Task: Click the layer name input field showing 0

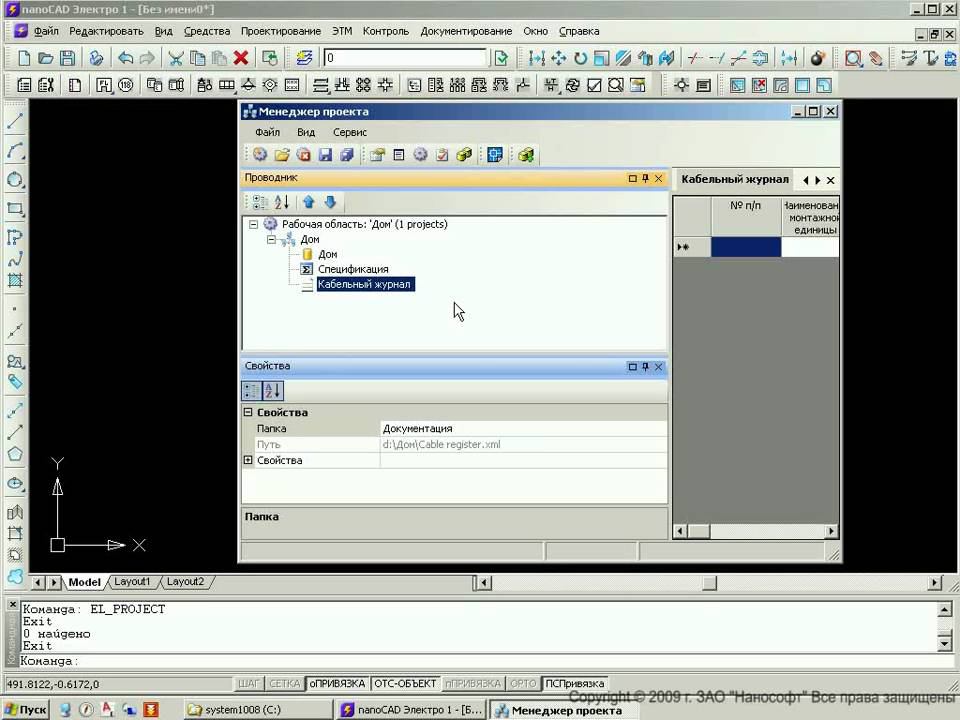Action: pos(405,58)
